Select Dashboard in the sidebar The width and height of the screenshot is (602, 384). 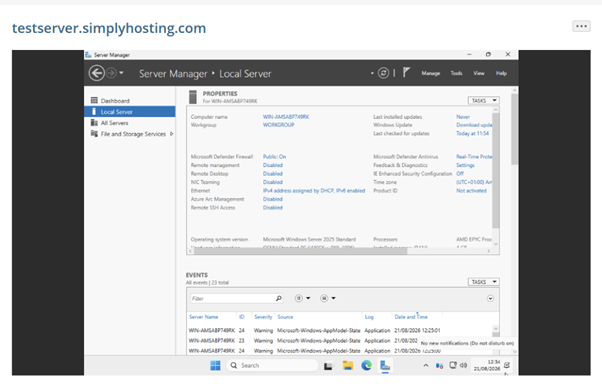130,101
